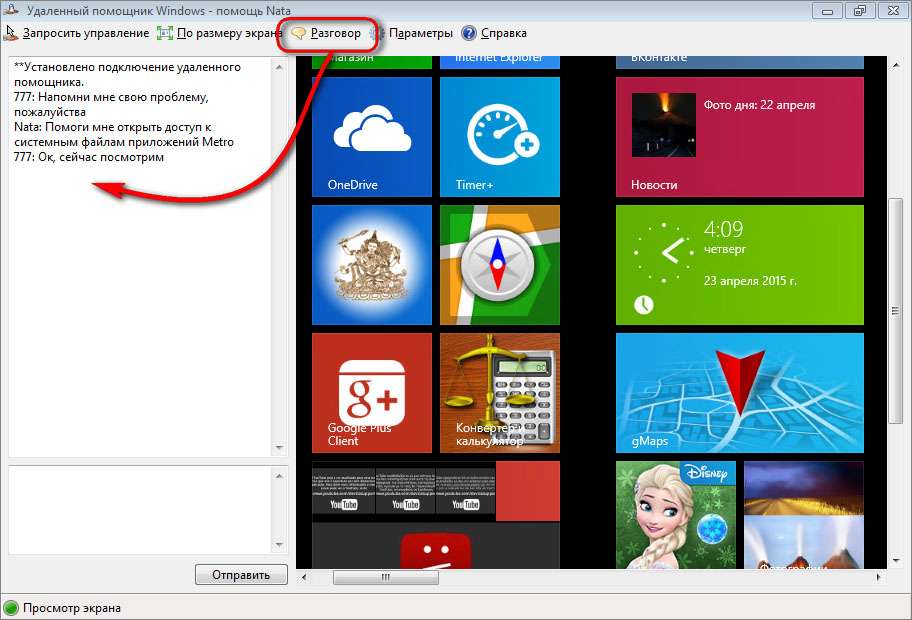The height and width of the screenshot is (620, 912).
Task: Click the window title bar app icon
Action: pos(10,10)
